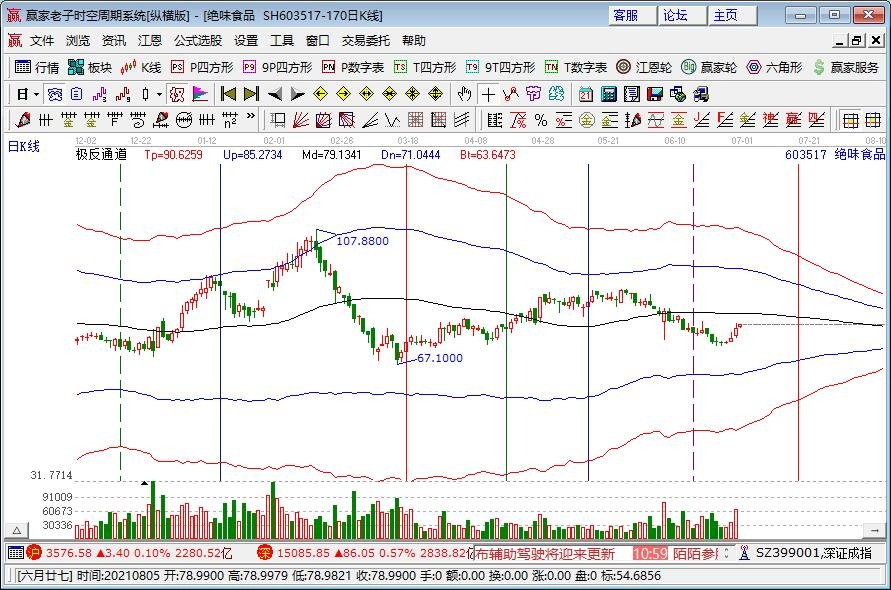Click the flag chart icon
Image resolution: width=891 pixels, height=590 pixels.
[200, 94]
